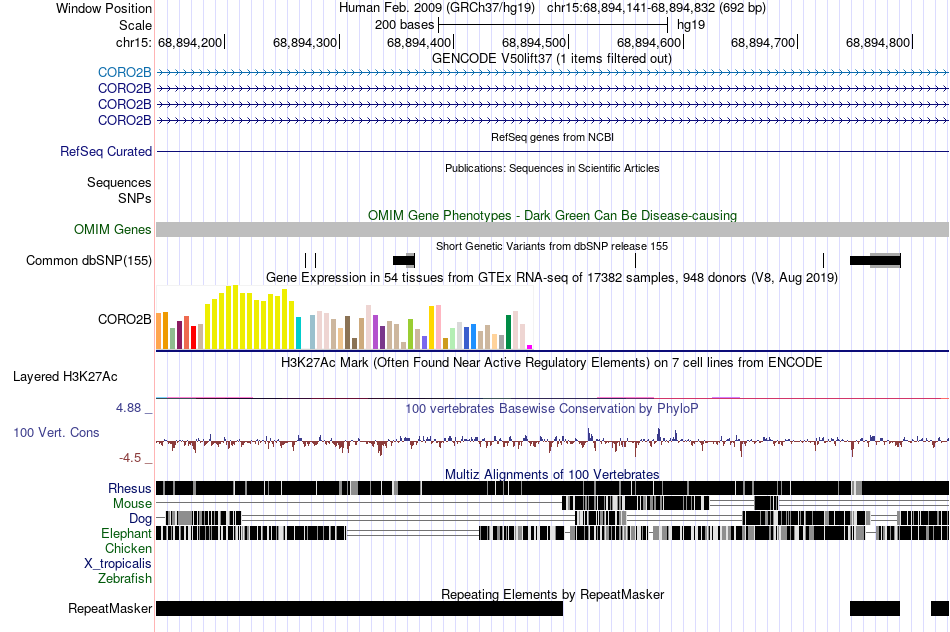950x632 pixels.
Task: Click the Human Feb. 2009 (GRCh37/hg19) title
Action: point(437,8)
